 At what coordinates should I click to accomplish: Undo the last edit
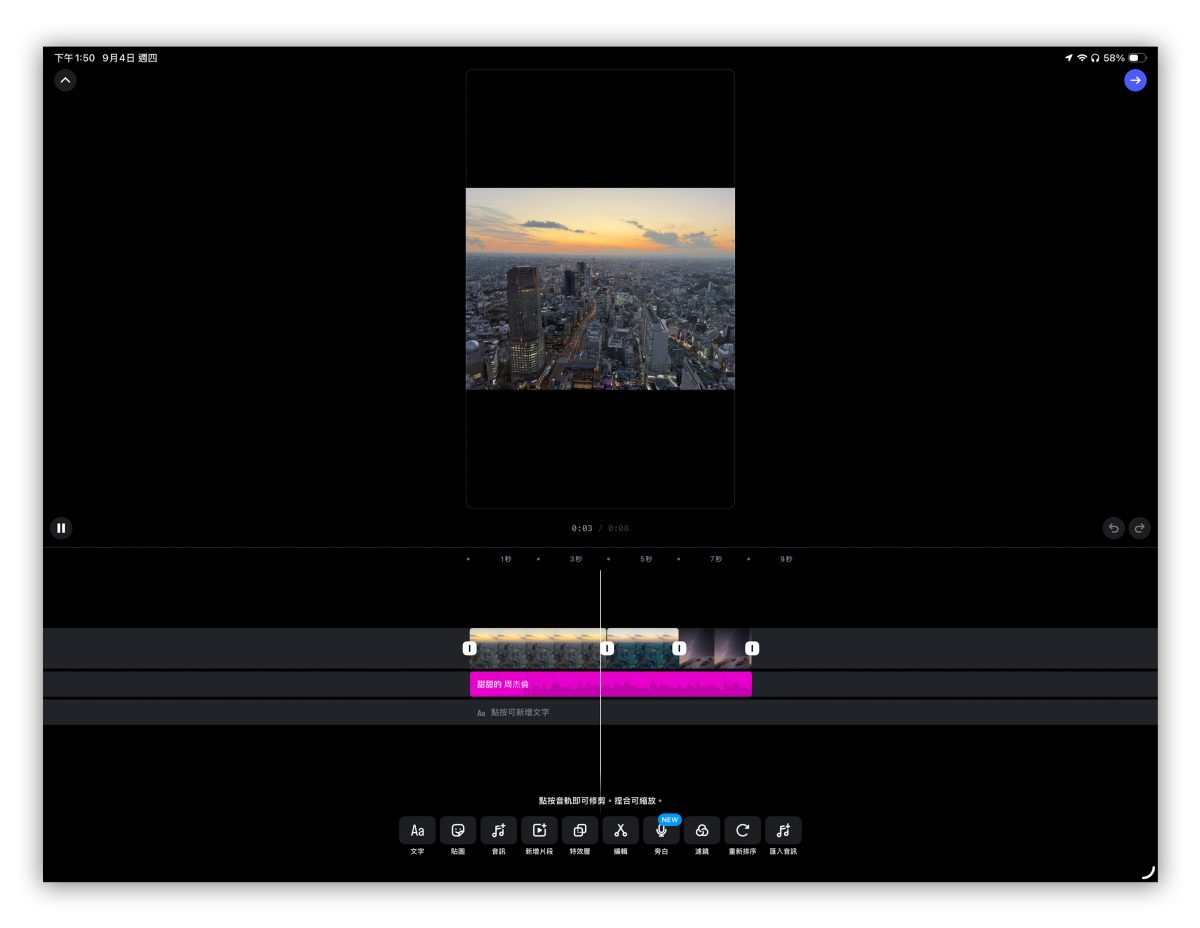[x=1113, y=528]
